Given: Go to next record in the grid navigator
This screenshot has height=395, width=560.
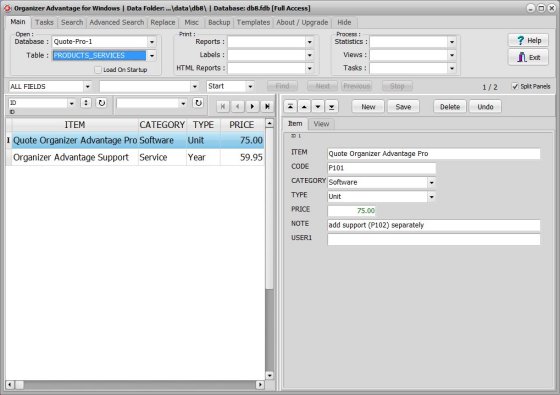Looking at the screenshot, I should tap(252, 106).
